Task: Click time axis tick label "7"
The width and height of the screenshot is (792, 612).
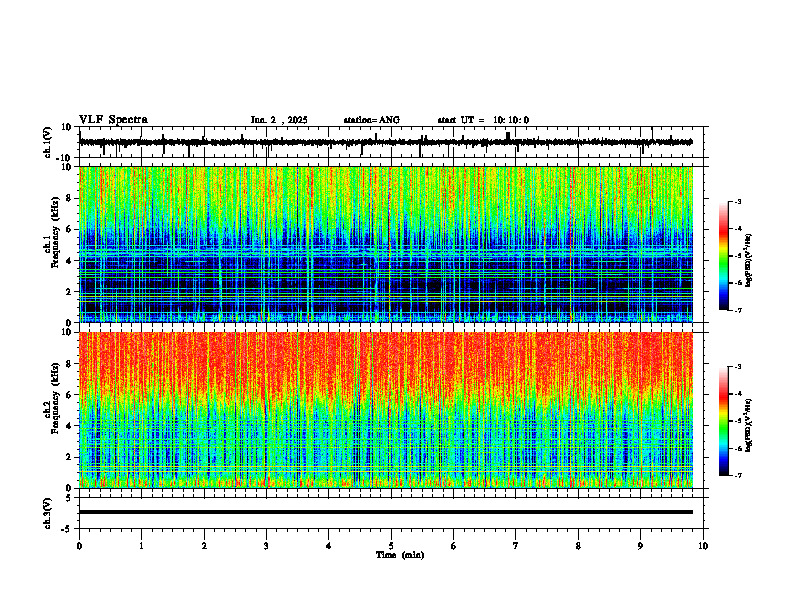Action: click(516, 546)
